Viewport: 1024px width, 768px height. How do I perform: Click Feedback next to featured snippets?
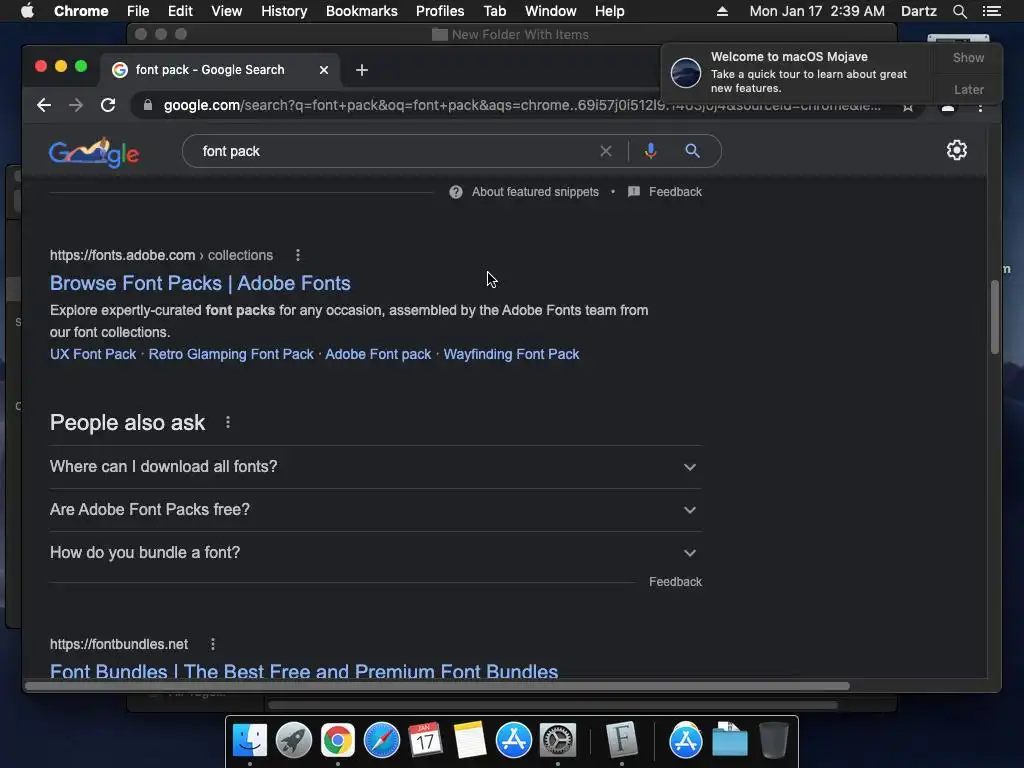coord(675,192)
